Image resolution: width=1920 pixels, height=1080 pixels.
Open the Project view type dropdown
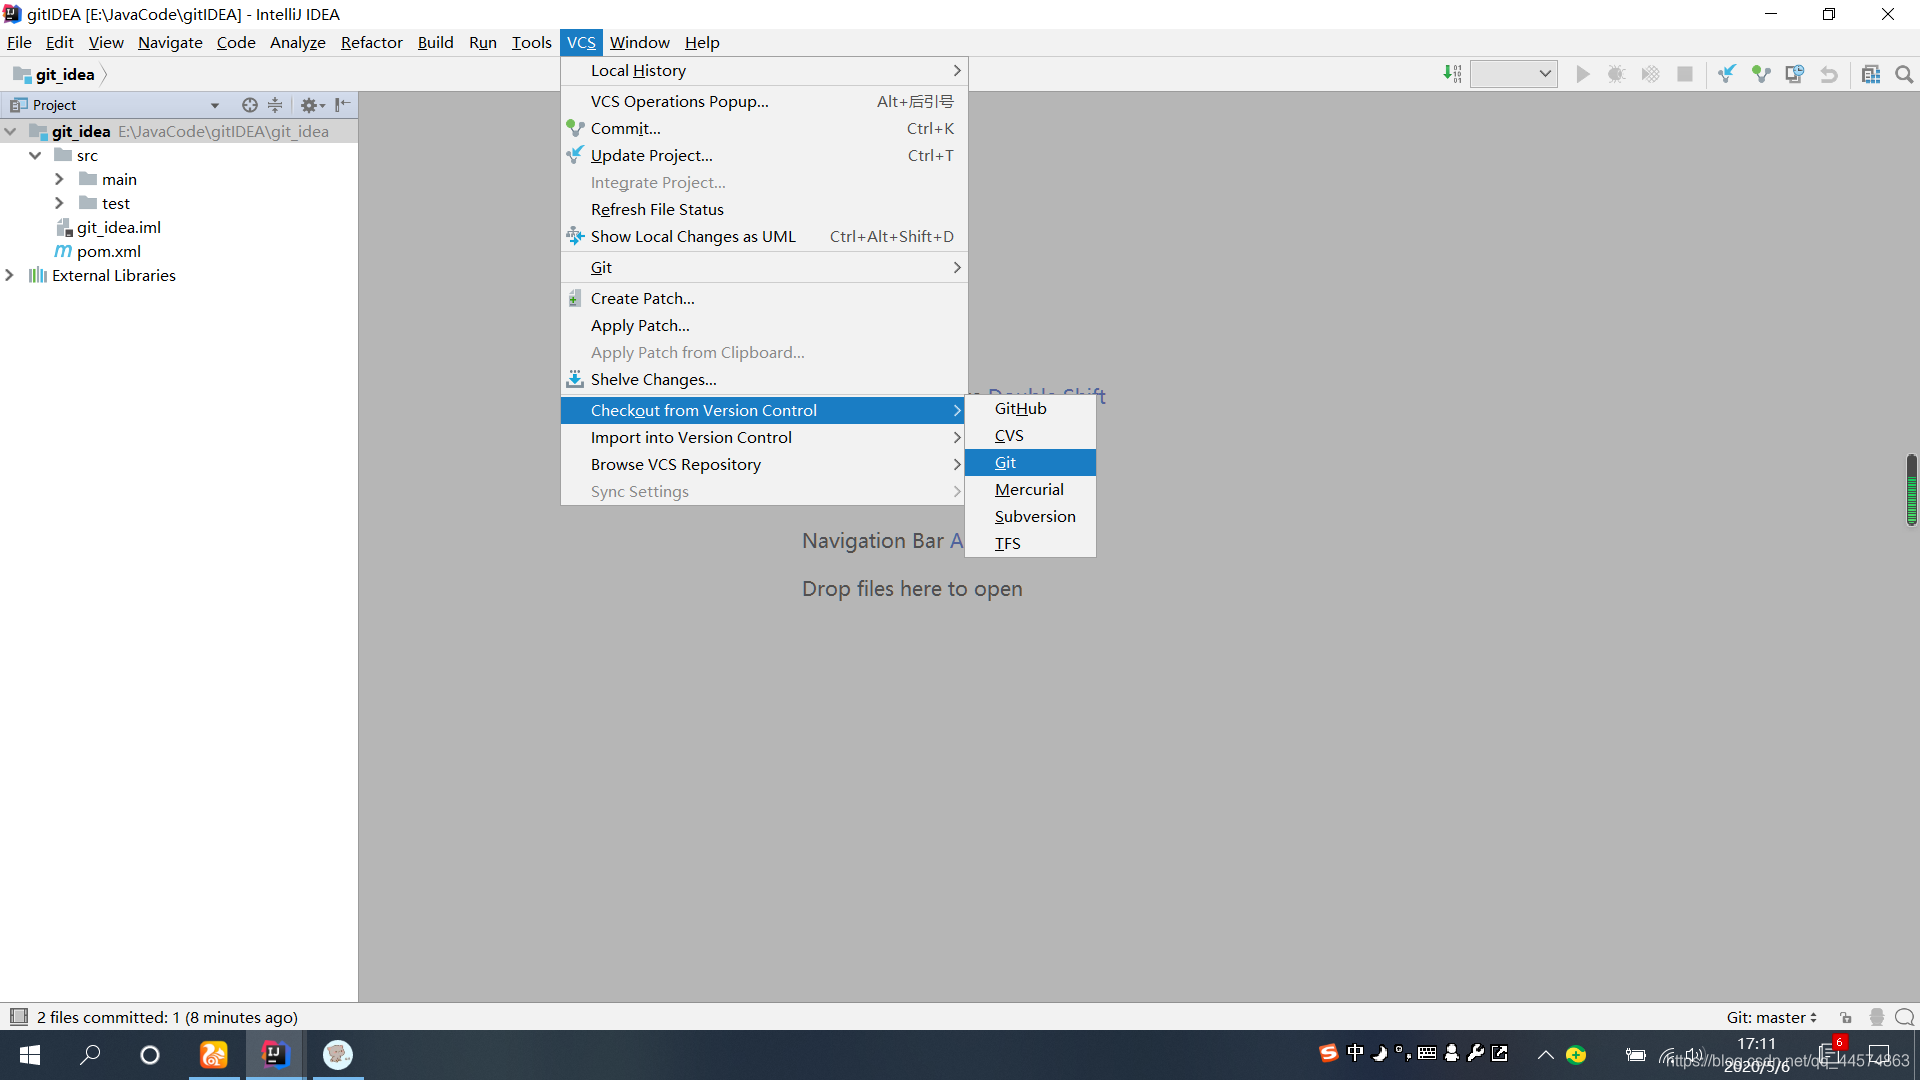tap(215, 105)
